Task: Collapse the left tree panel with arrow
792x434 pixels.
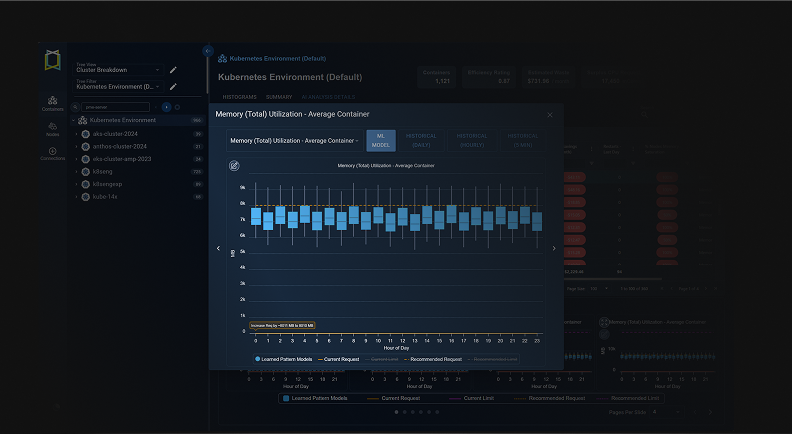Action: pos(207,50)
